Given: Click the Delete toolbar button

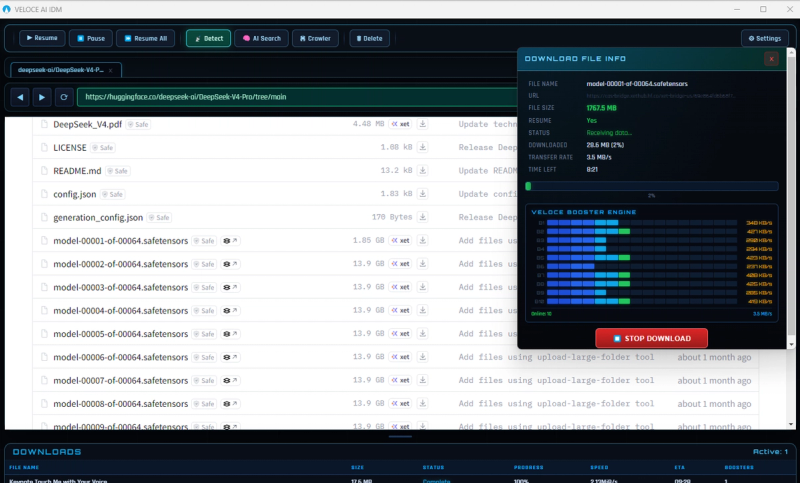Looking at the screenshot, I should [369, 38].
